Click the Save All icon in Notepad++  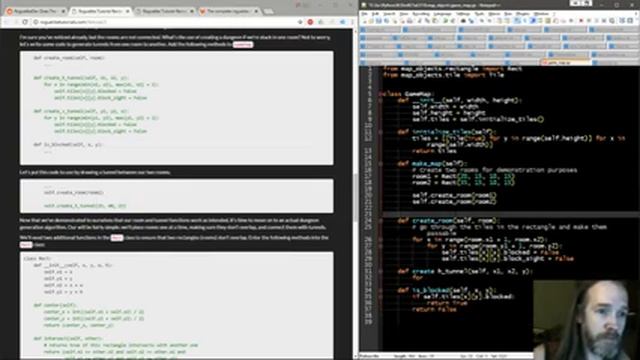[x=386, y=21]
